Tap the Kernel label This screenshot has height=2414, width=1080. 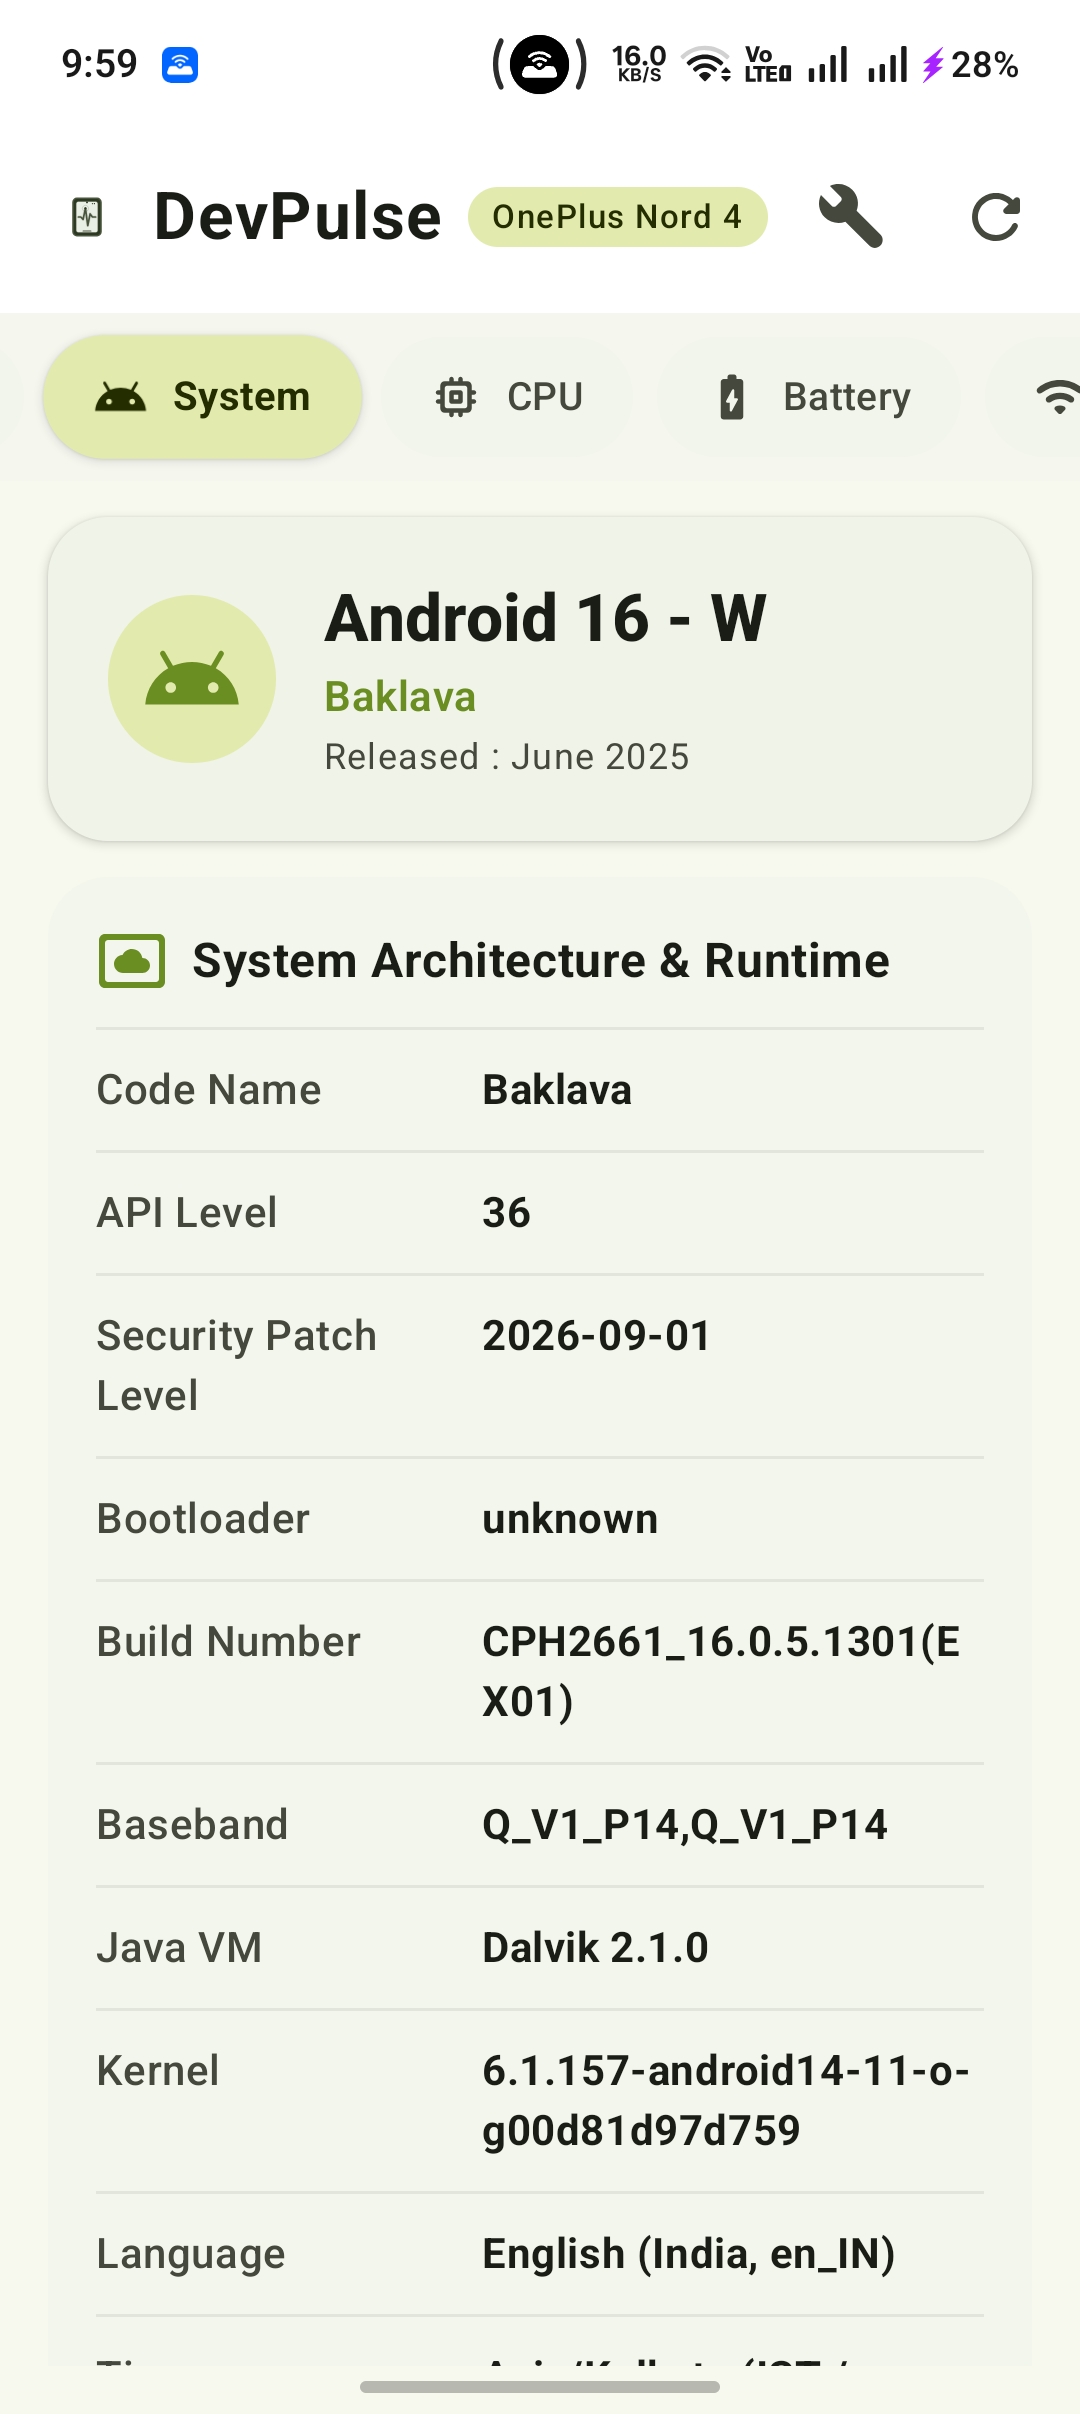[158, 2071]
